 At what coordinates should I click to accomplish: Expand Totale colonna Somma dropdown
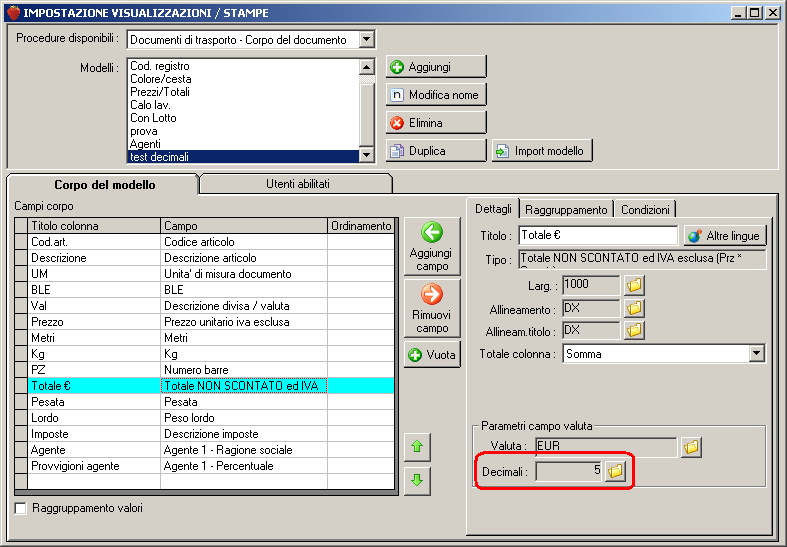[757, 354]
